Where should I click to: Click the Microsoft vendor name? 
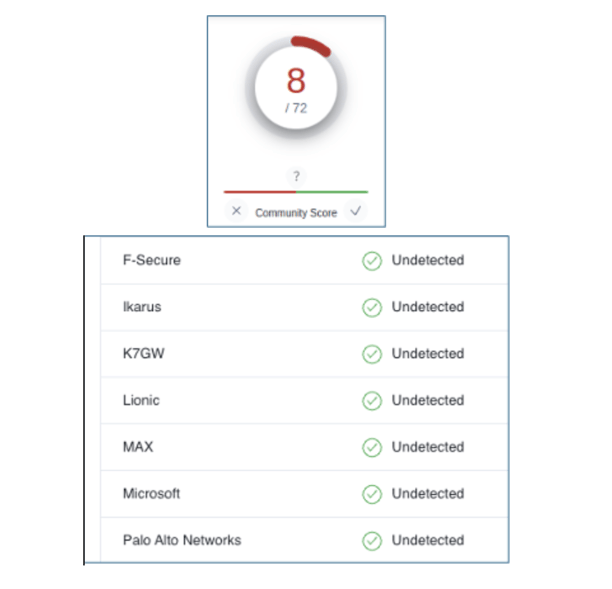[x=152, y=493]
